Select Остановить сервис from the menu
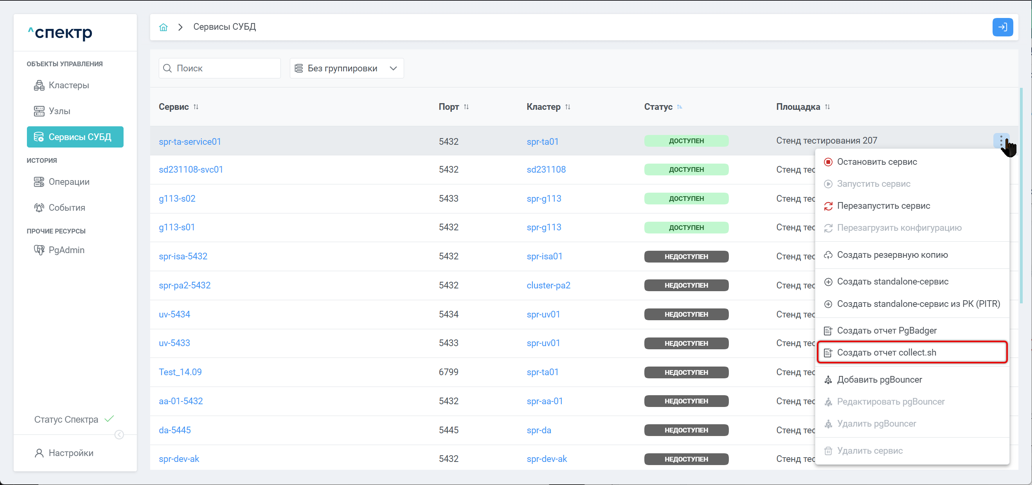 (x=876, y=162)
